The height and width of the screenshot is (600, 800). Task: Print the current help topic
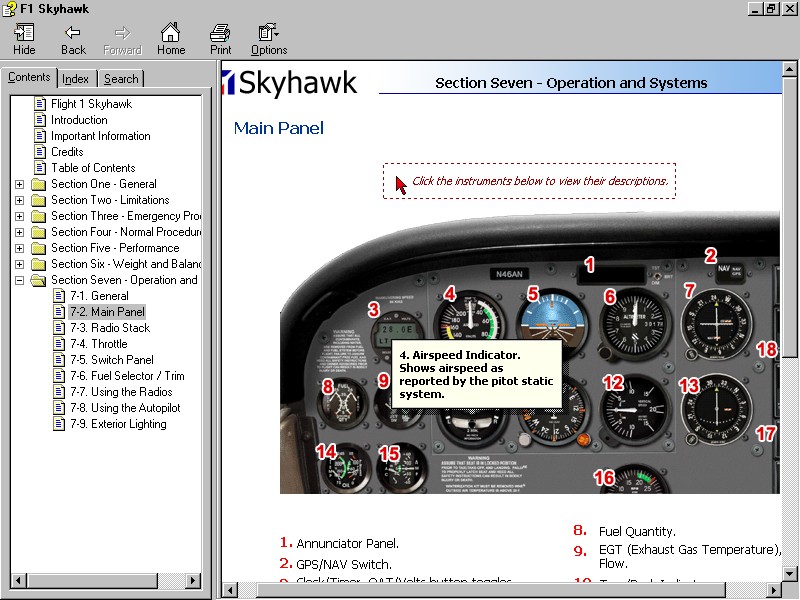(220, 39)
